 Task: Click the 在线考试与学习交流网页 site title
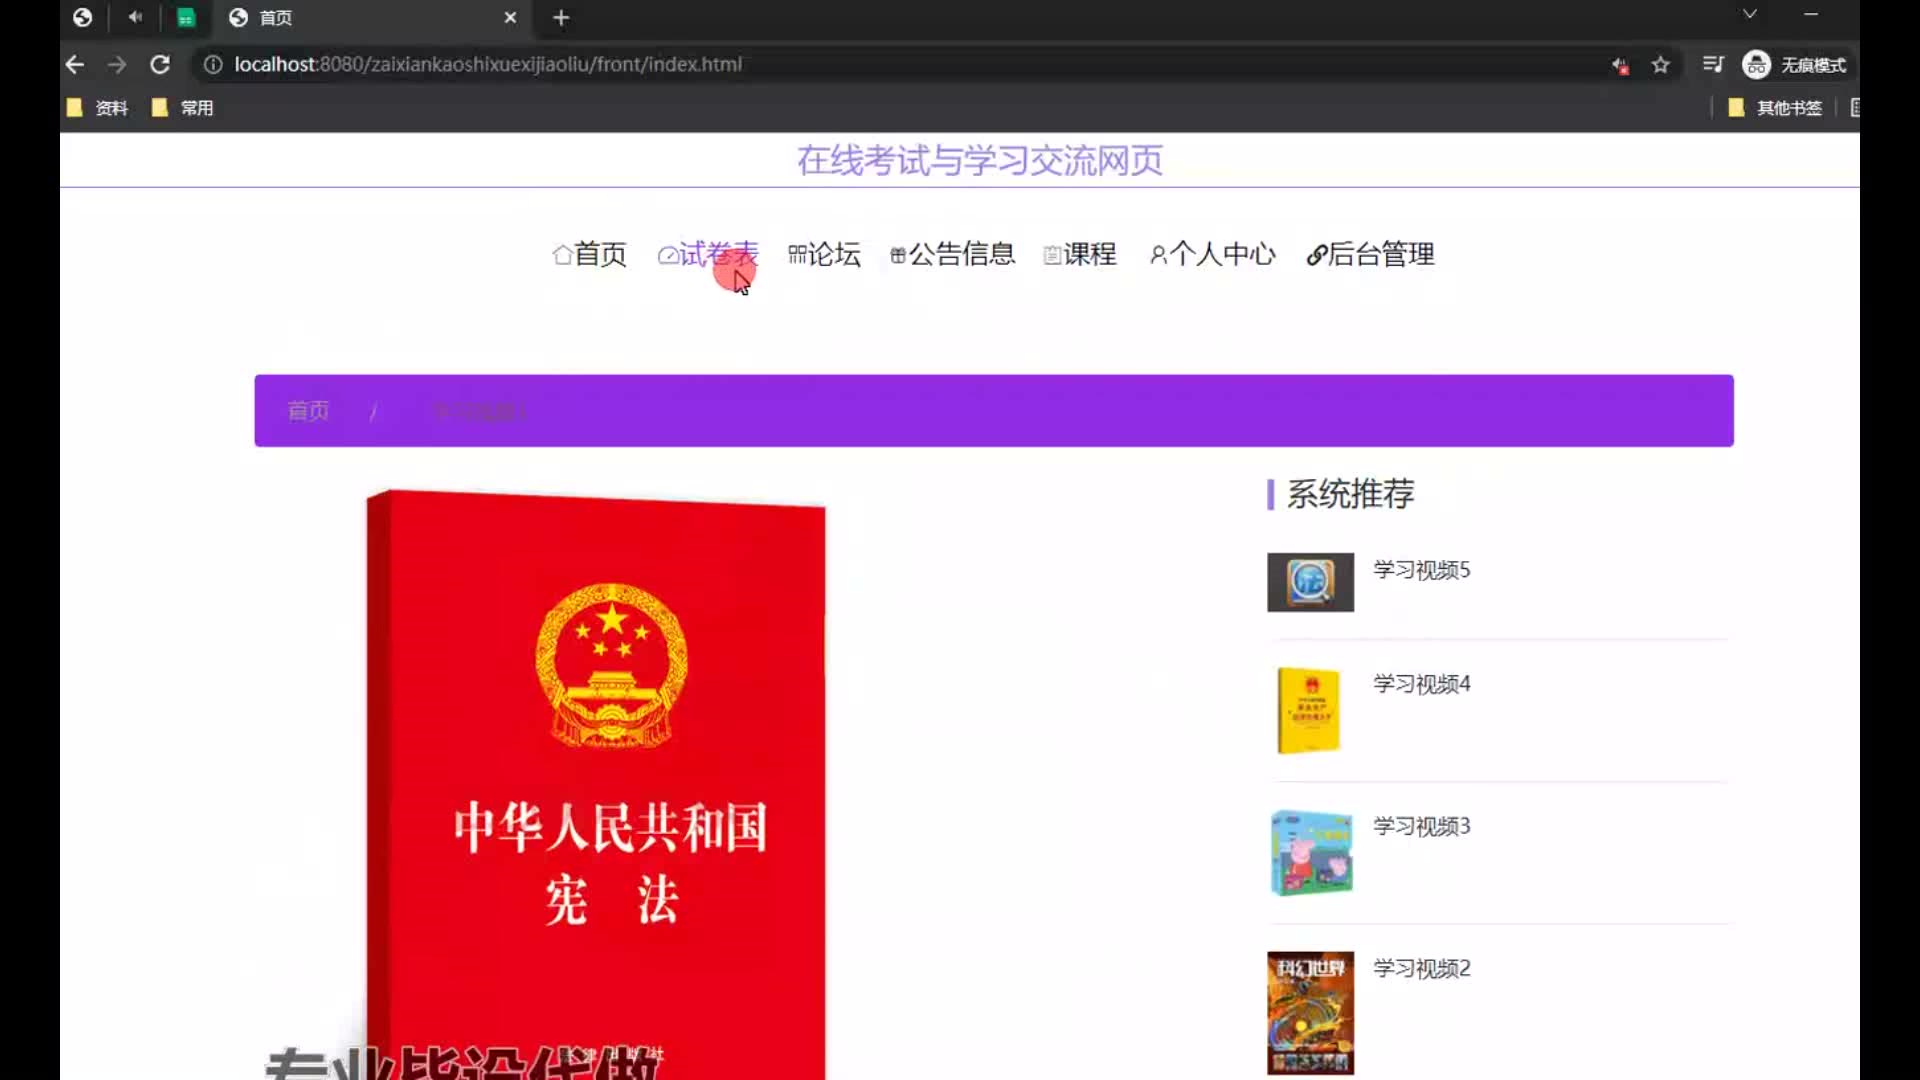pos(980,160)
